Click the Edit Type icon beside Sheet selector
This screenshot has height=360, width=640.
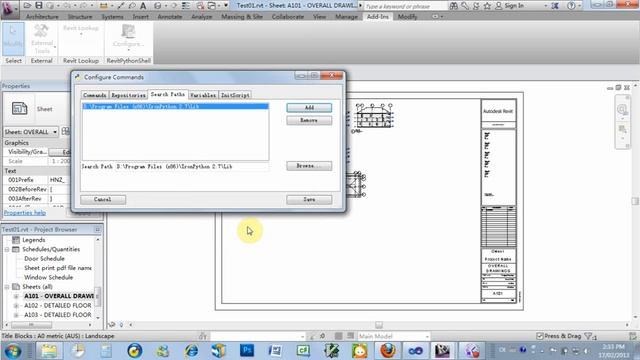point(65,131)
